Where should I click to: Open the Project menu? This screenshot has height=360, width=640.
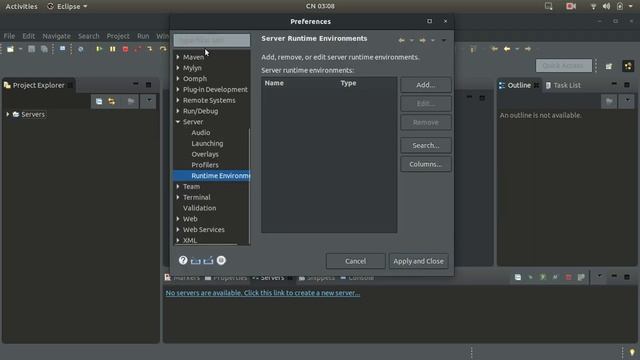click(118, 36)
